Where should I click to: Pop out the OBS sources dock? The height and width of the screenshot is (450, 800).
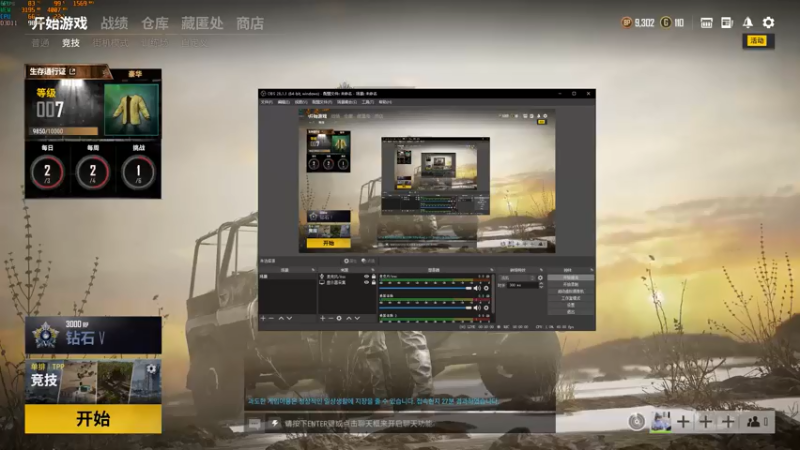pyautogui.click(x=372, y=270)
